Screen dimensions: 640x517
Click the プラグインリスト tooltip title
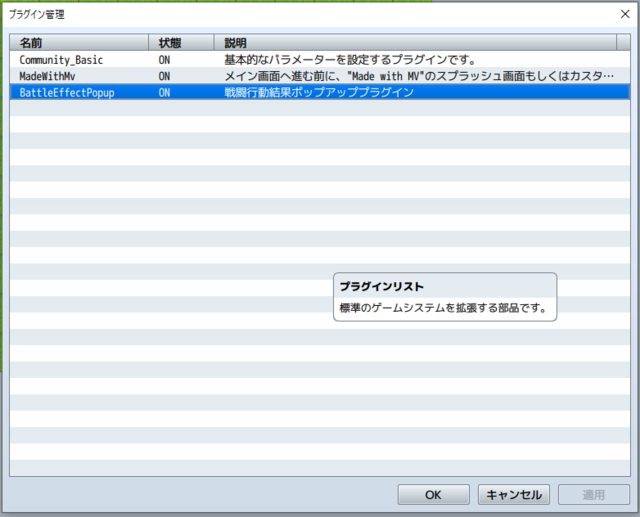click(x=382, y=286)
